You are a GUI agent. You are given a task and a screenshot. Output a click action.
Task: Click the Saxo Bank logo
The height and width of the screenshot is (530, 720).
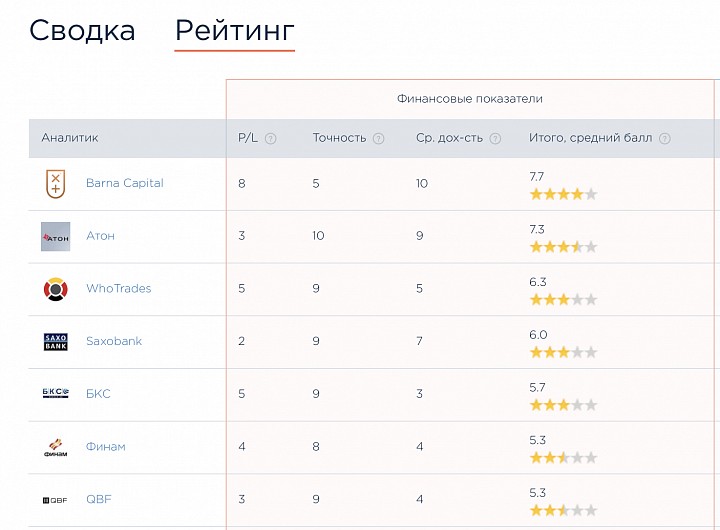[56, 342]
